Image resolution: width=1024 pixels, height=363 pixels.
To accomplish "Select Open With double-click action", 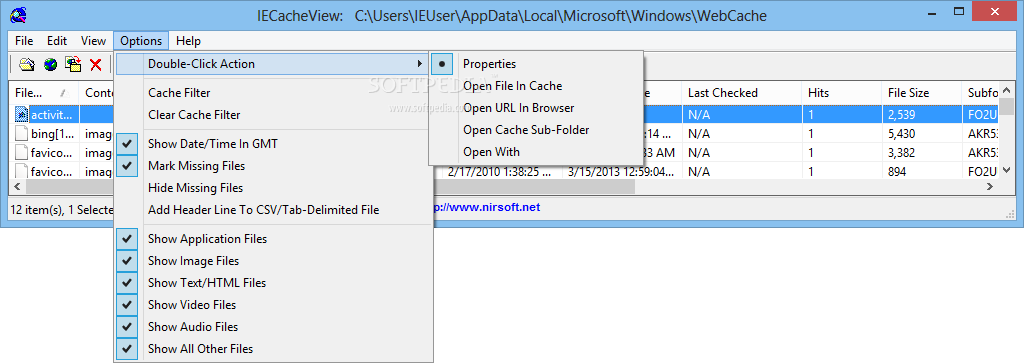I will pyautogui.click(x=536, y=152).
